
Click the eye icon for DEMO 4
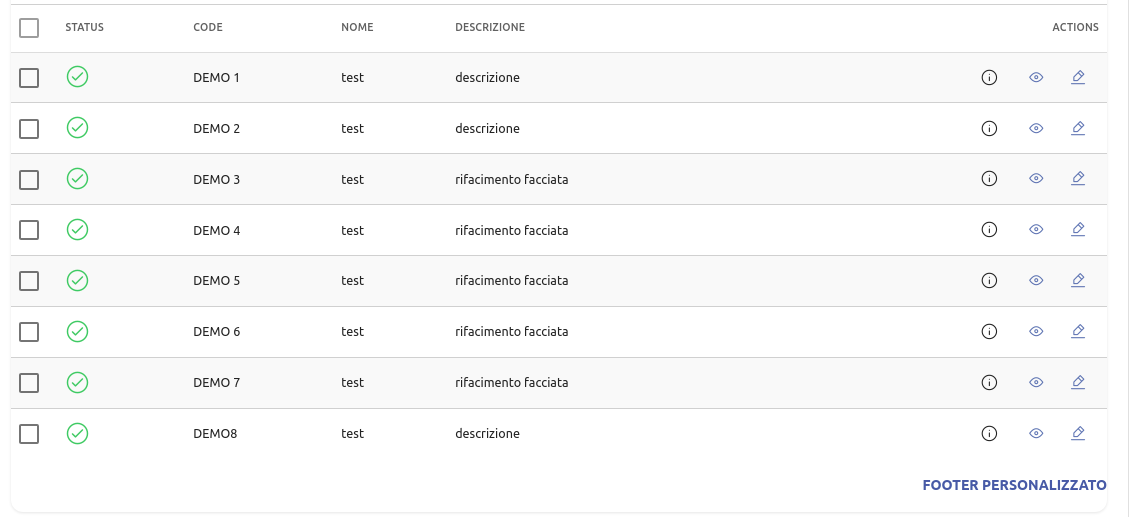point(1036,230)
